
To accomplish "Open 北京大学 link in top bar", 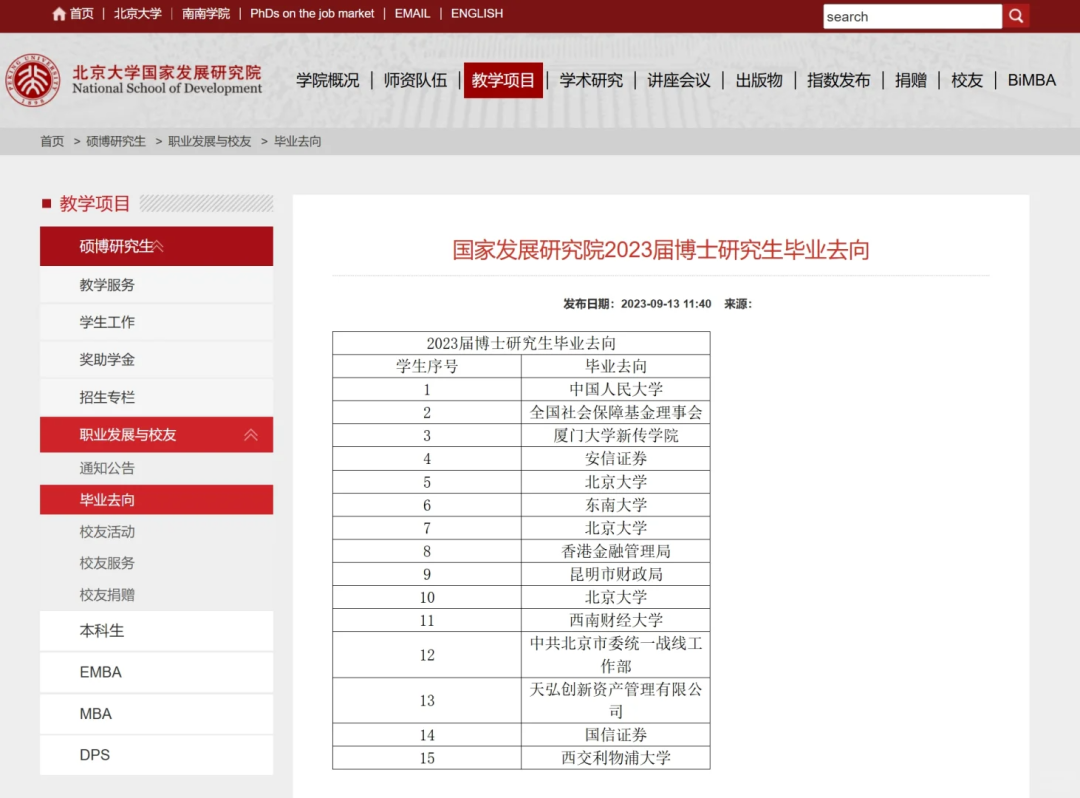I will [x=138, y=14].
